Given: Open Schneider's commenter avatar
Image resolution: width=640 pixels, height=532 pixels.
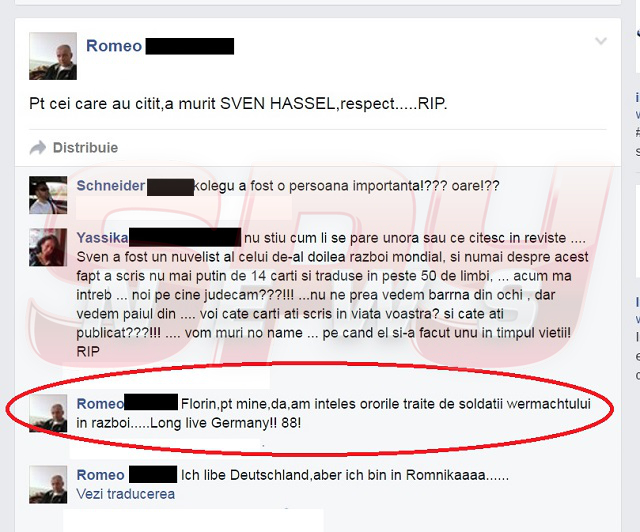Looking at the screenshot, I should (48, 195).
